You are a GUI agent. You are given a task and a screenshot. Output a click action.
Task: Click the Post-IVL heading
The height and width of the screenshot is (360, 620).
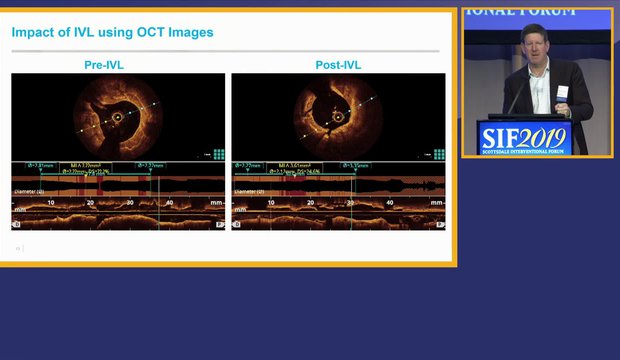pos(338,65)
